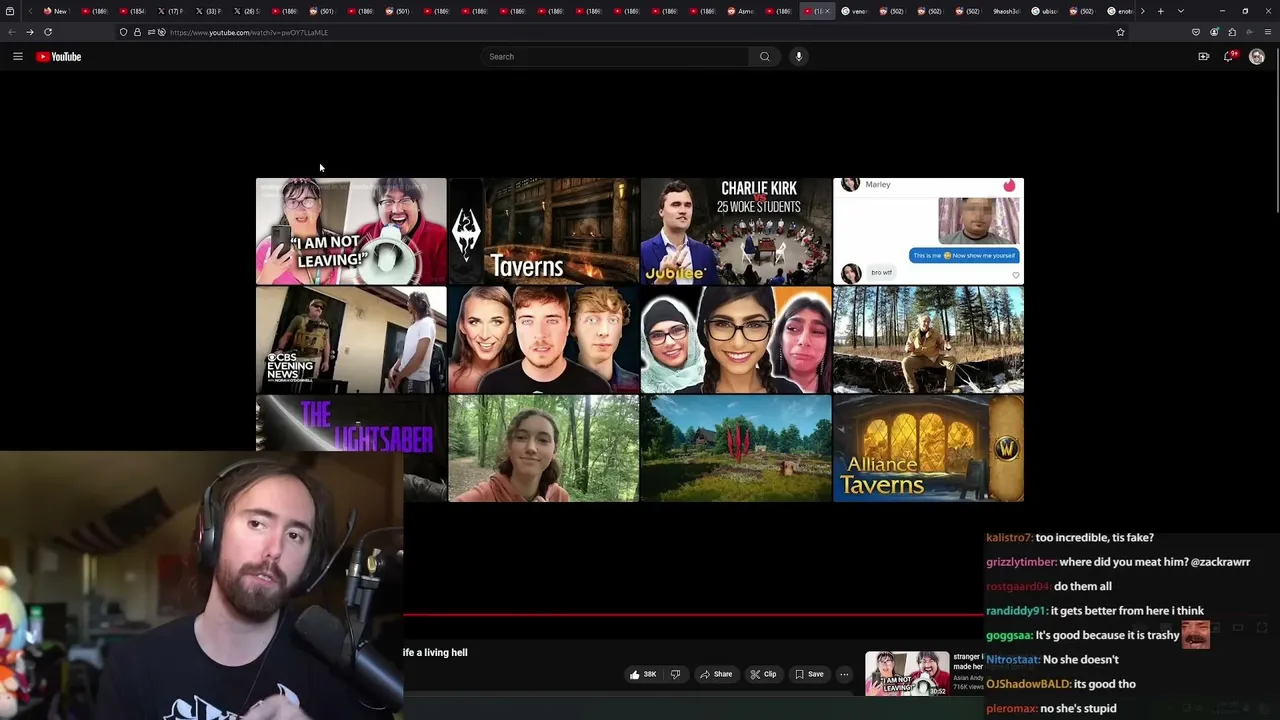Open the three-faces close-up video thumbnail

543,340
